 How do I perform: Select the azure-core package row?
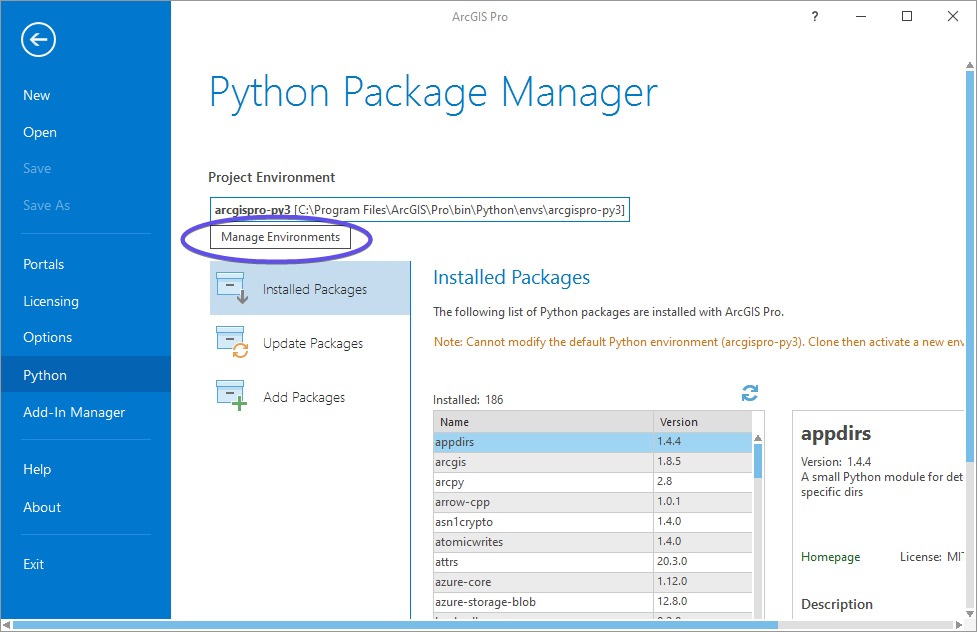pyautogui.click(x=593, y=582)
